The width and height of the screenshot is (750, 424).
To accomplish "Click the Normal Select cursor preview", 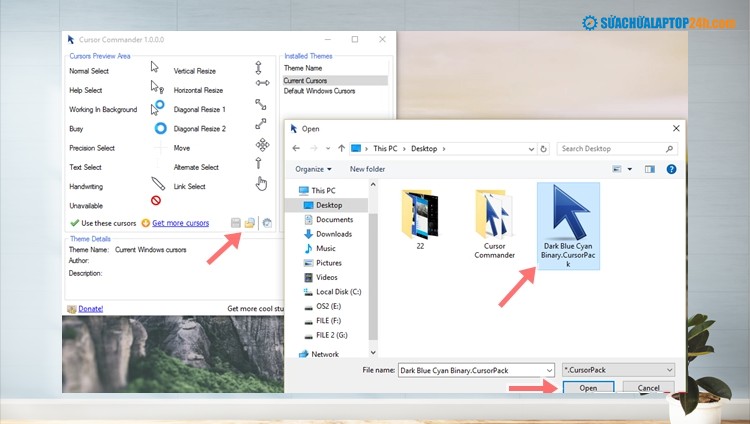I will click(154, 67).
